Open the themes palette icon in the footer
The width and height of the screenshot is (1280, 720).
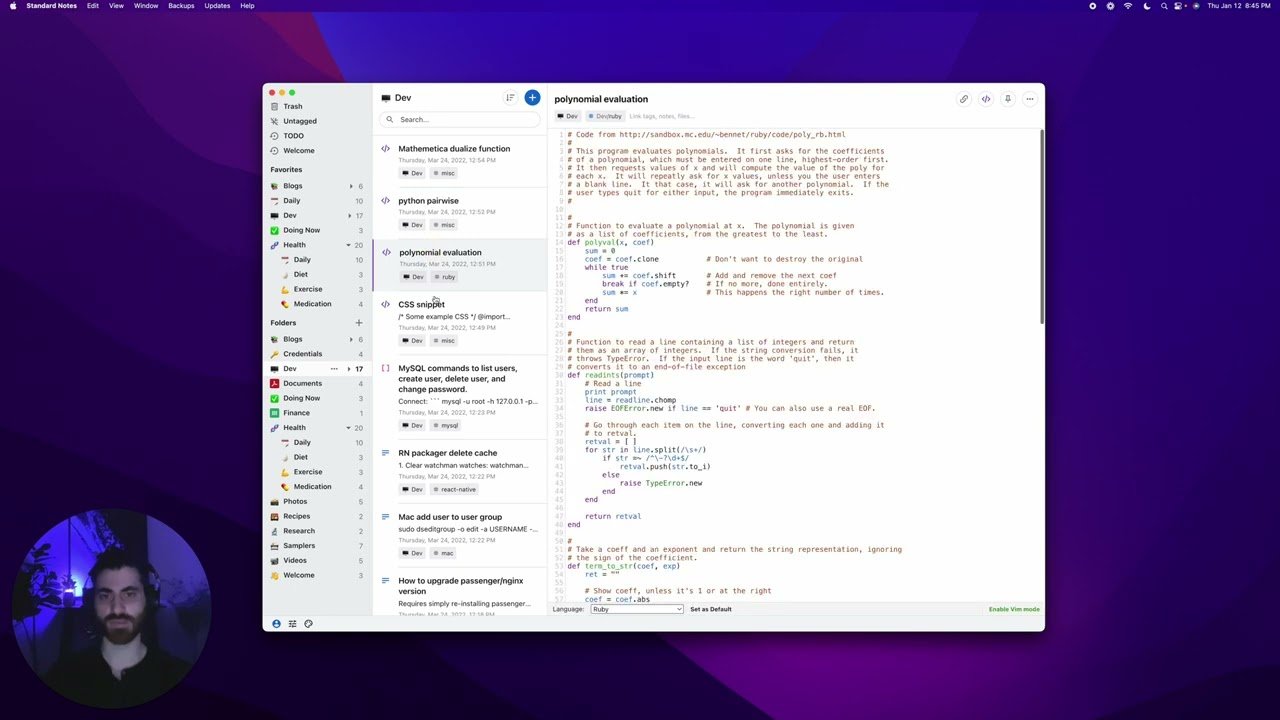308,624
